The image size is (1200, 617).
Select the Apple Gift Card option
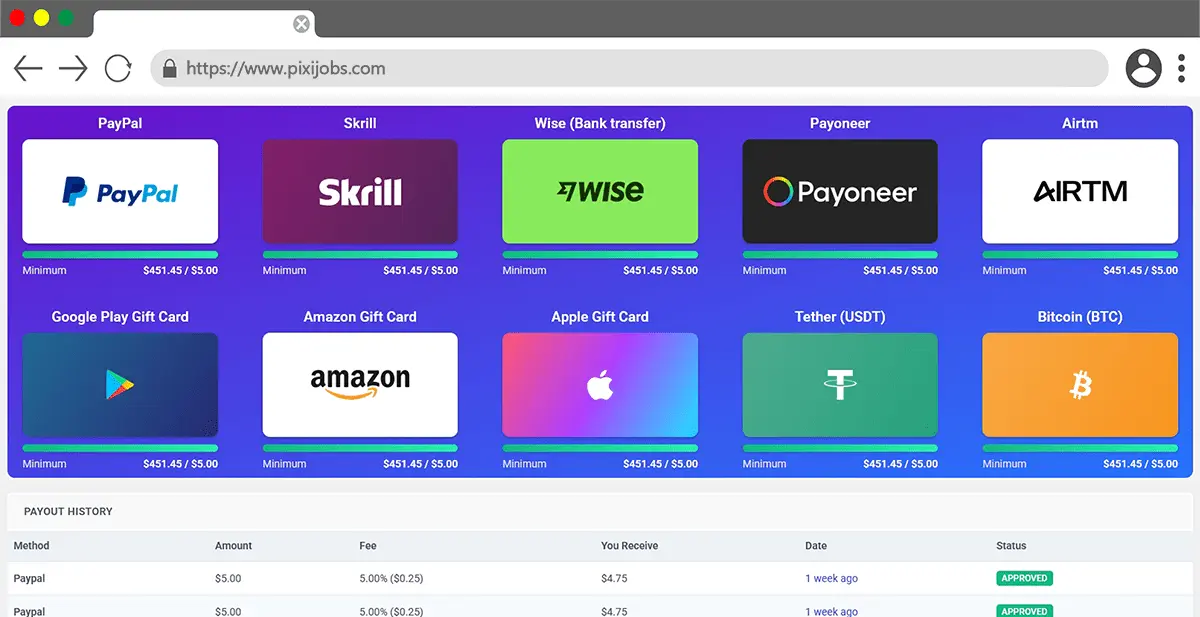[600, 385]
